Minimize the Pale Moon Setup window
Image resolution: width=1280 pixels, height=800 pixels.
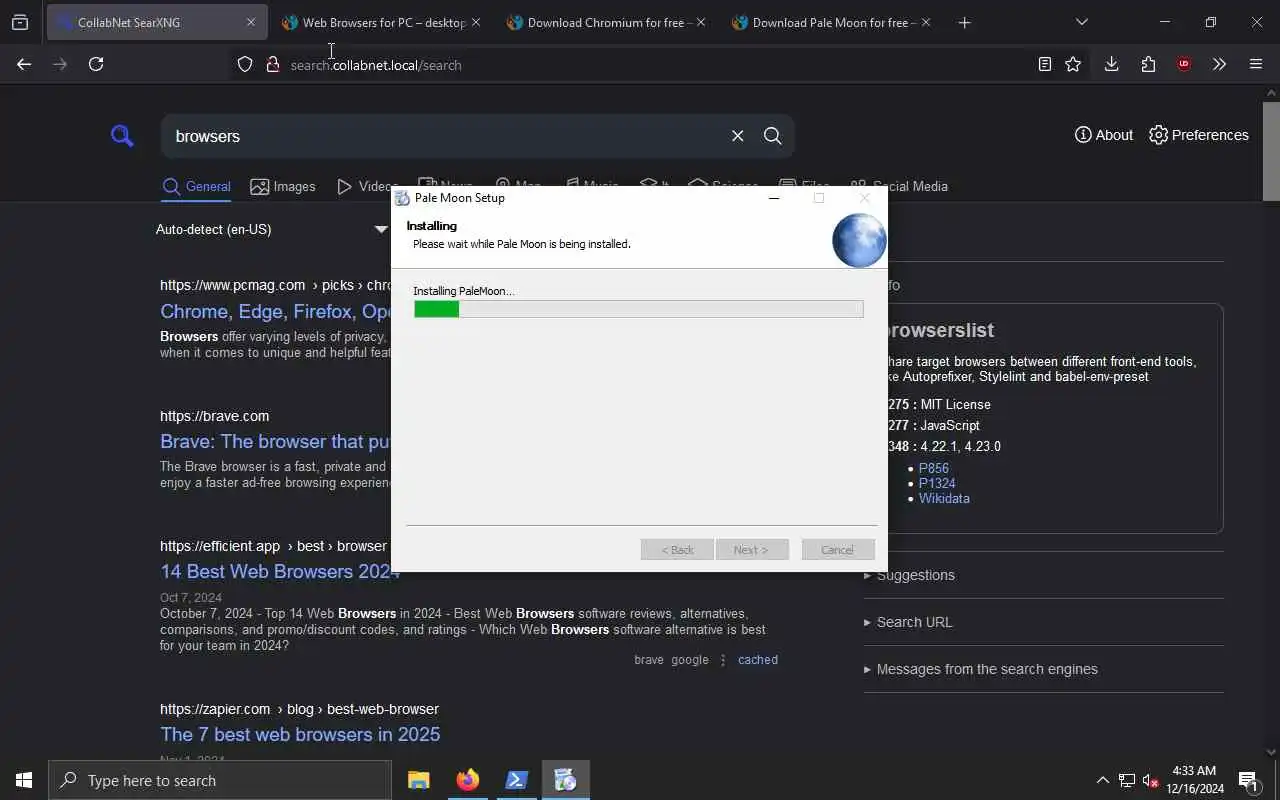pos(774,198)
